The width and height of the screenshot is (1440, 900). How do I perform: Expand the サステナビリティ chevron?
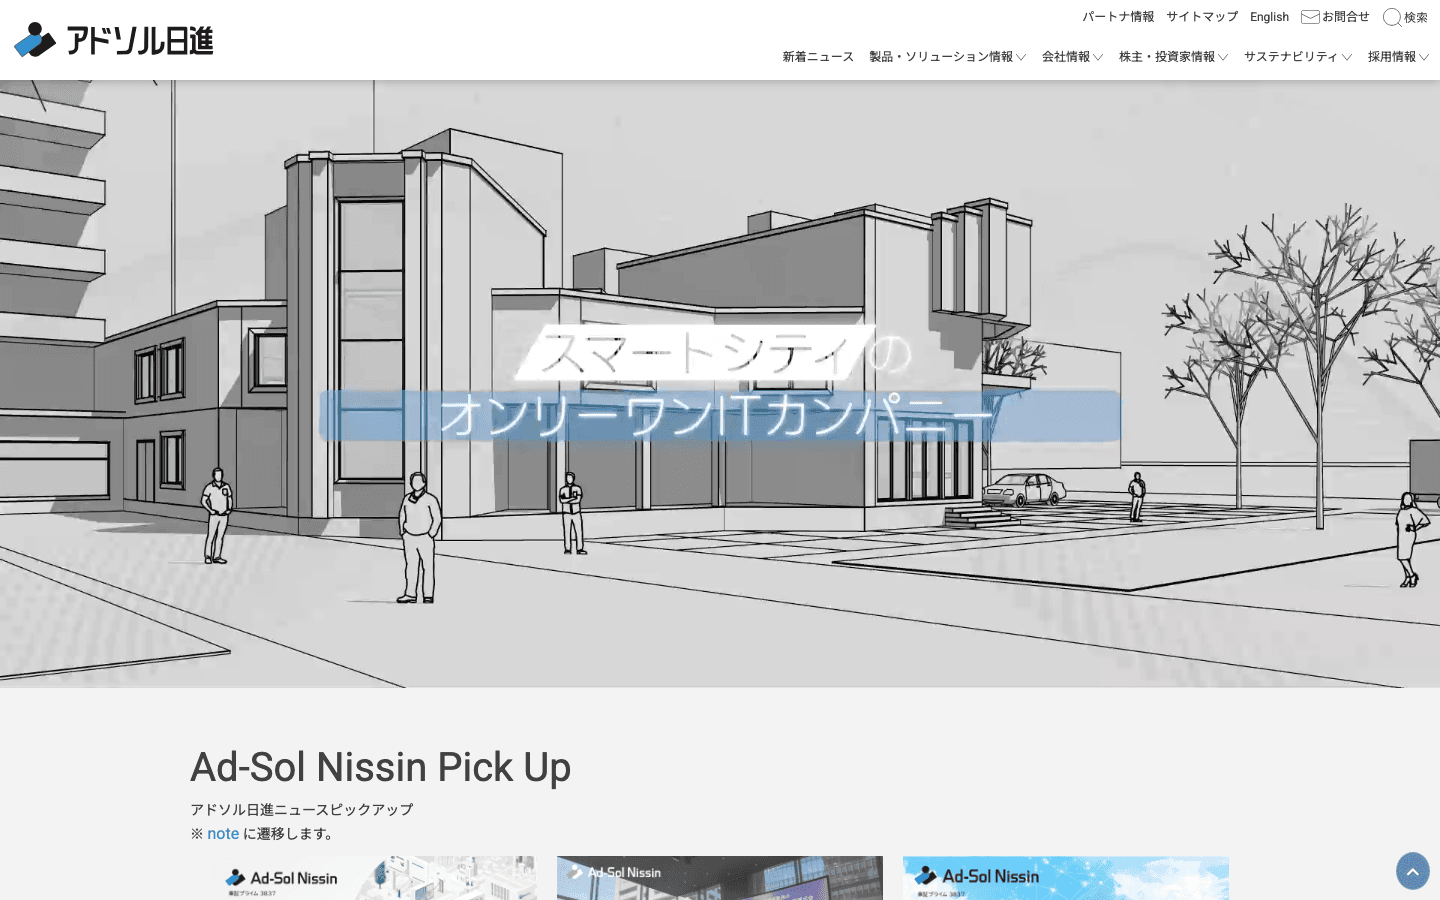[x=1347, y=58]
